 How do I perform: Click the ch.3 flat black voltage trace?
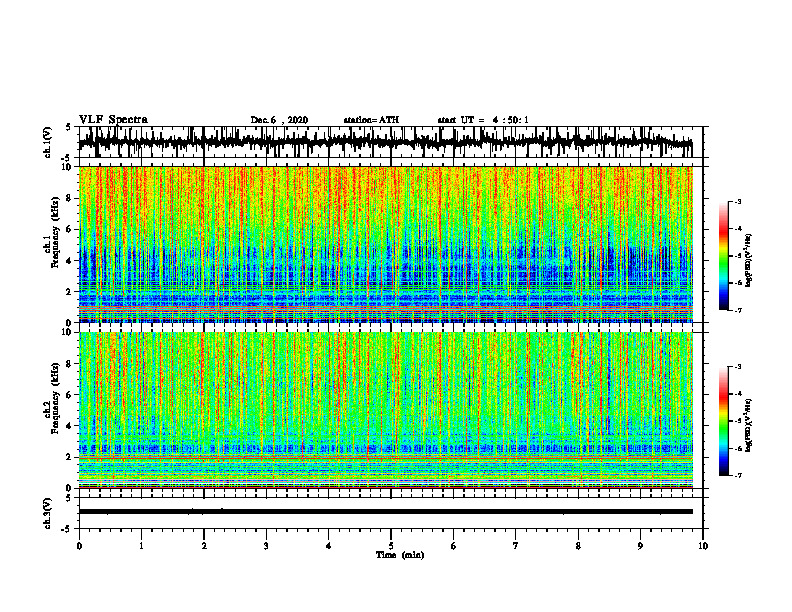tap(386, 512)
